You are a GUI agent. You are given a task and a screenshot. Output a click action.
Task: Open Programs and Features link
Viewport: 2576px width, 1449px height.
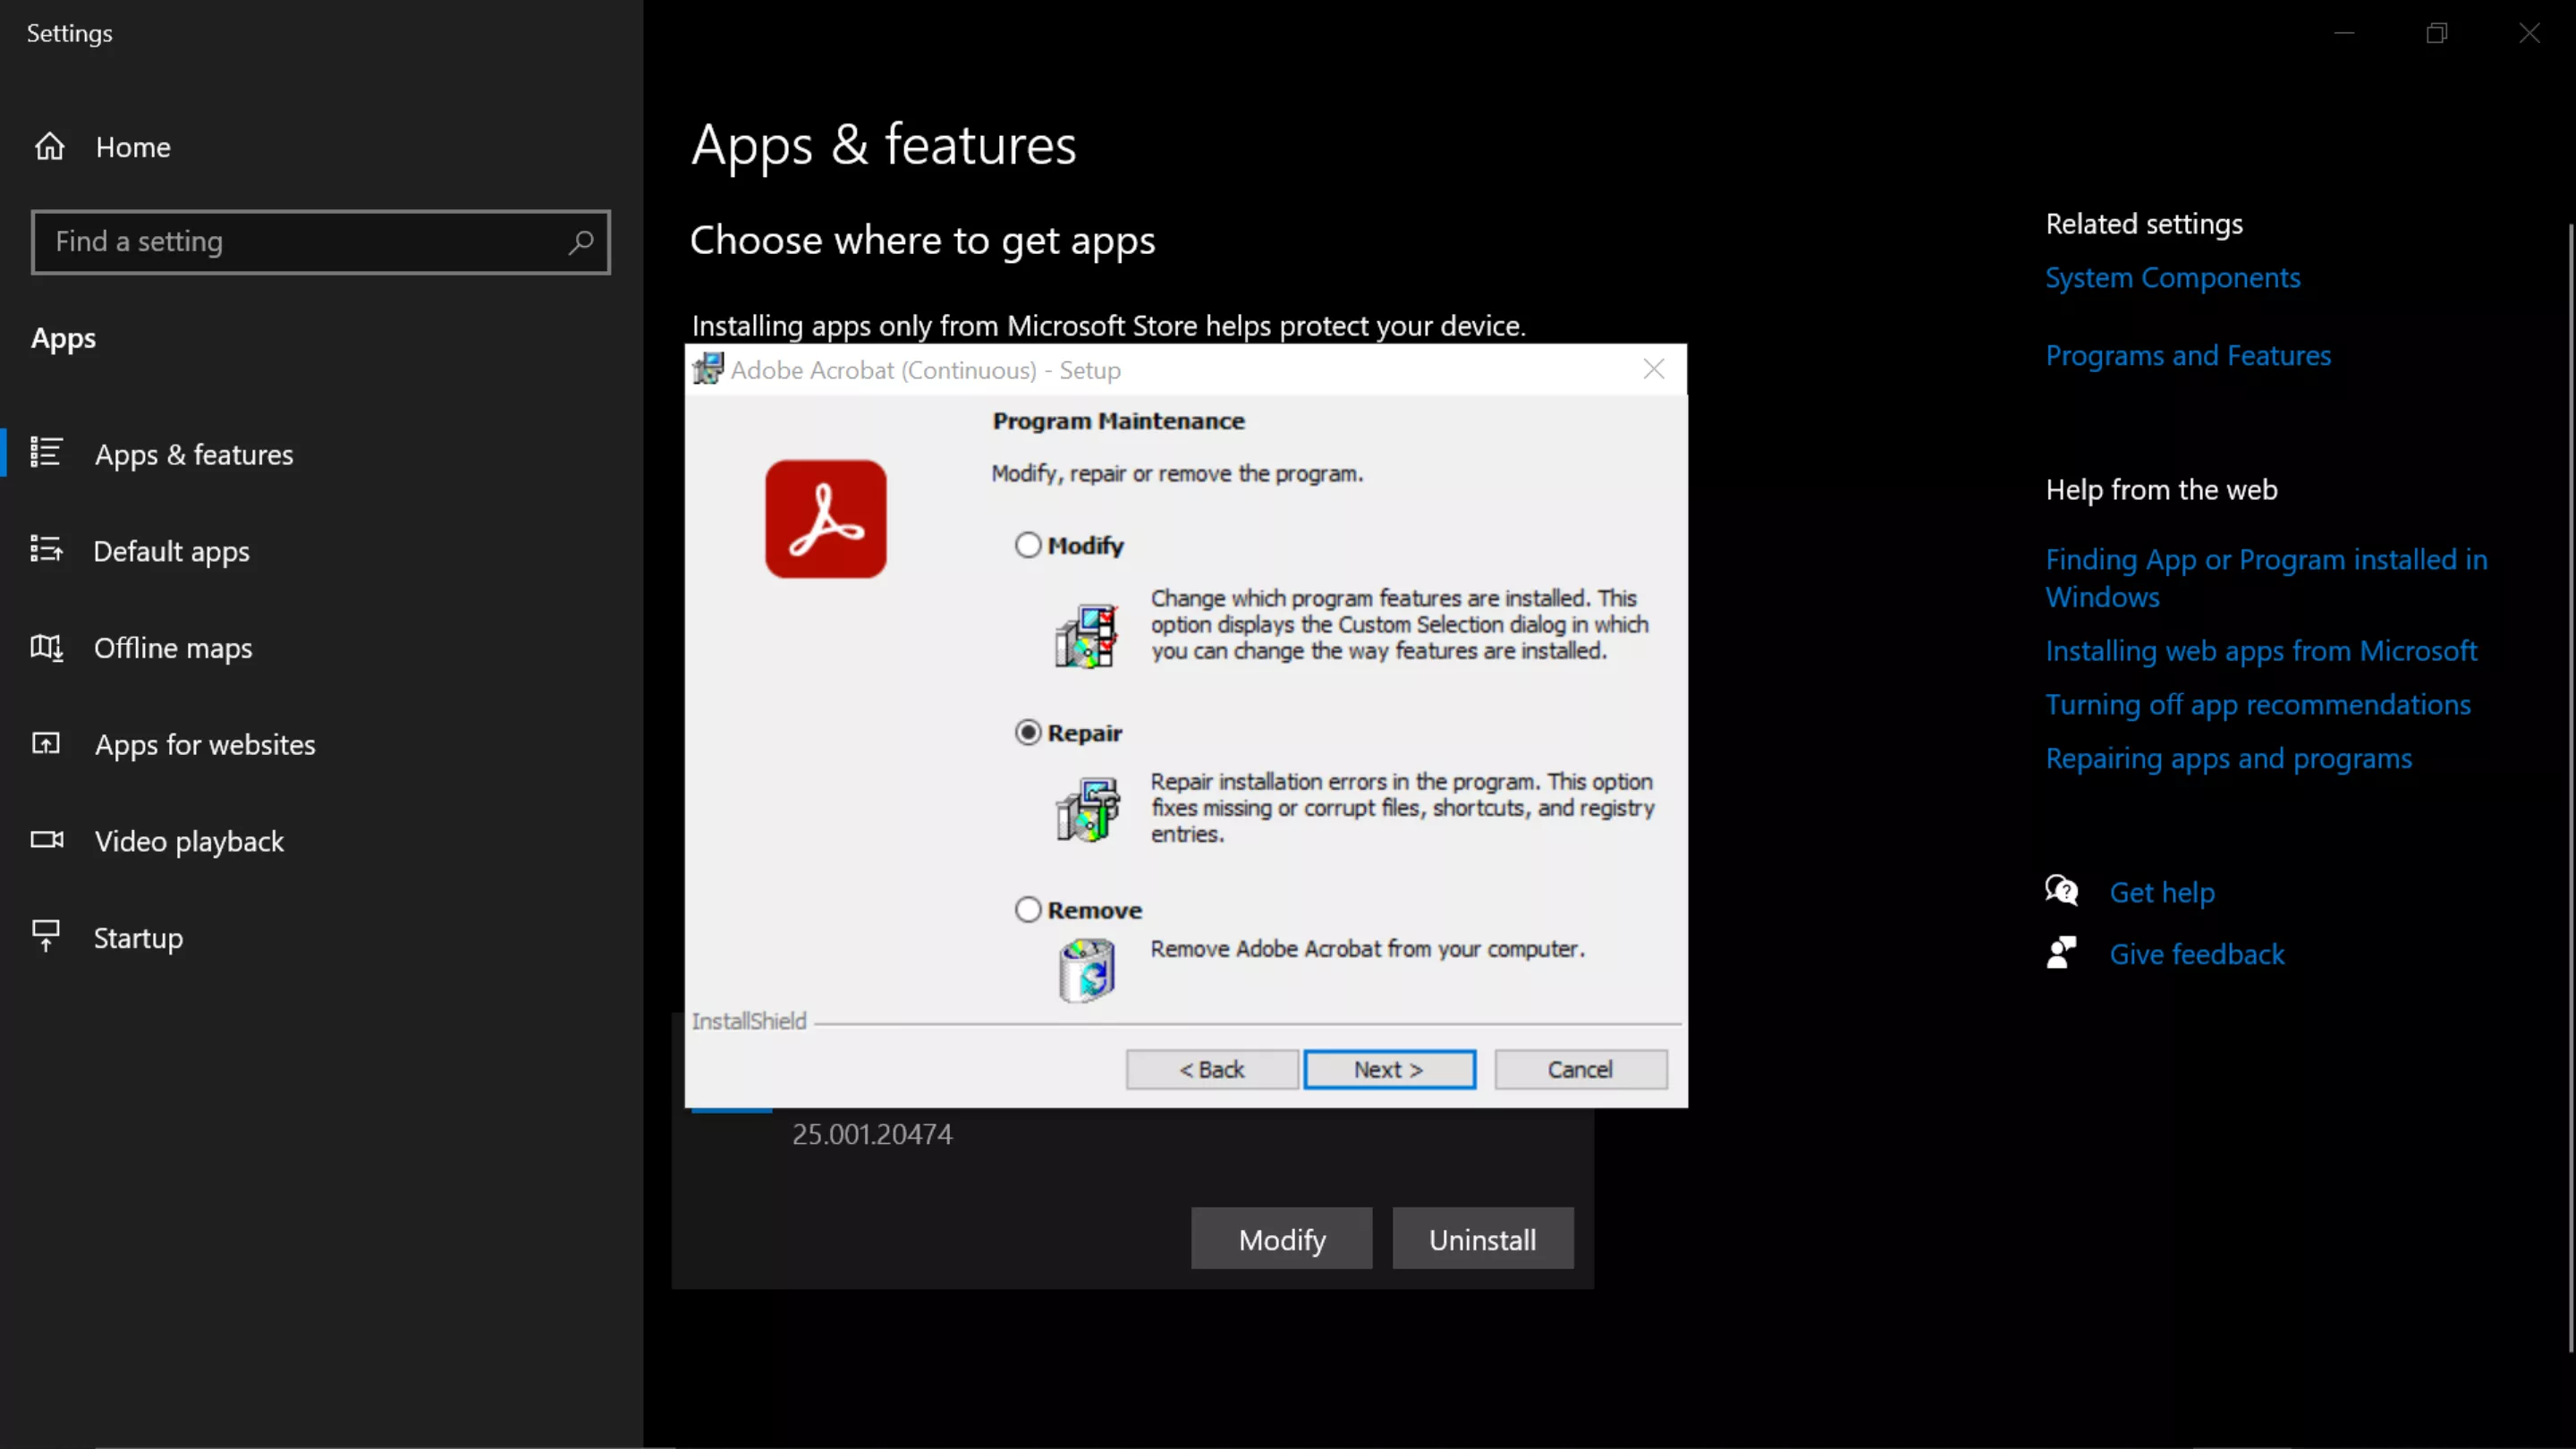click(x=2188, y=355)
